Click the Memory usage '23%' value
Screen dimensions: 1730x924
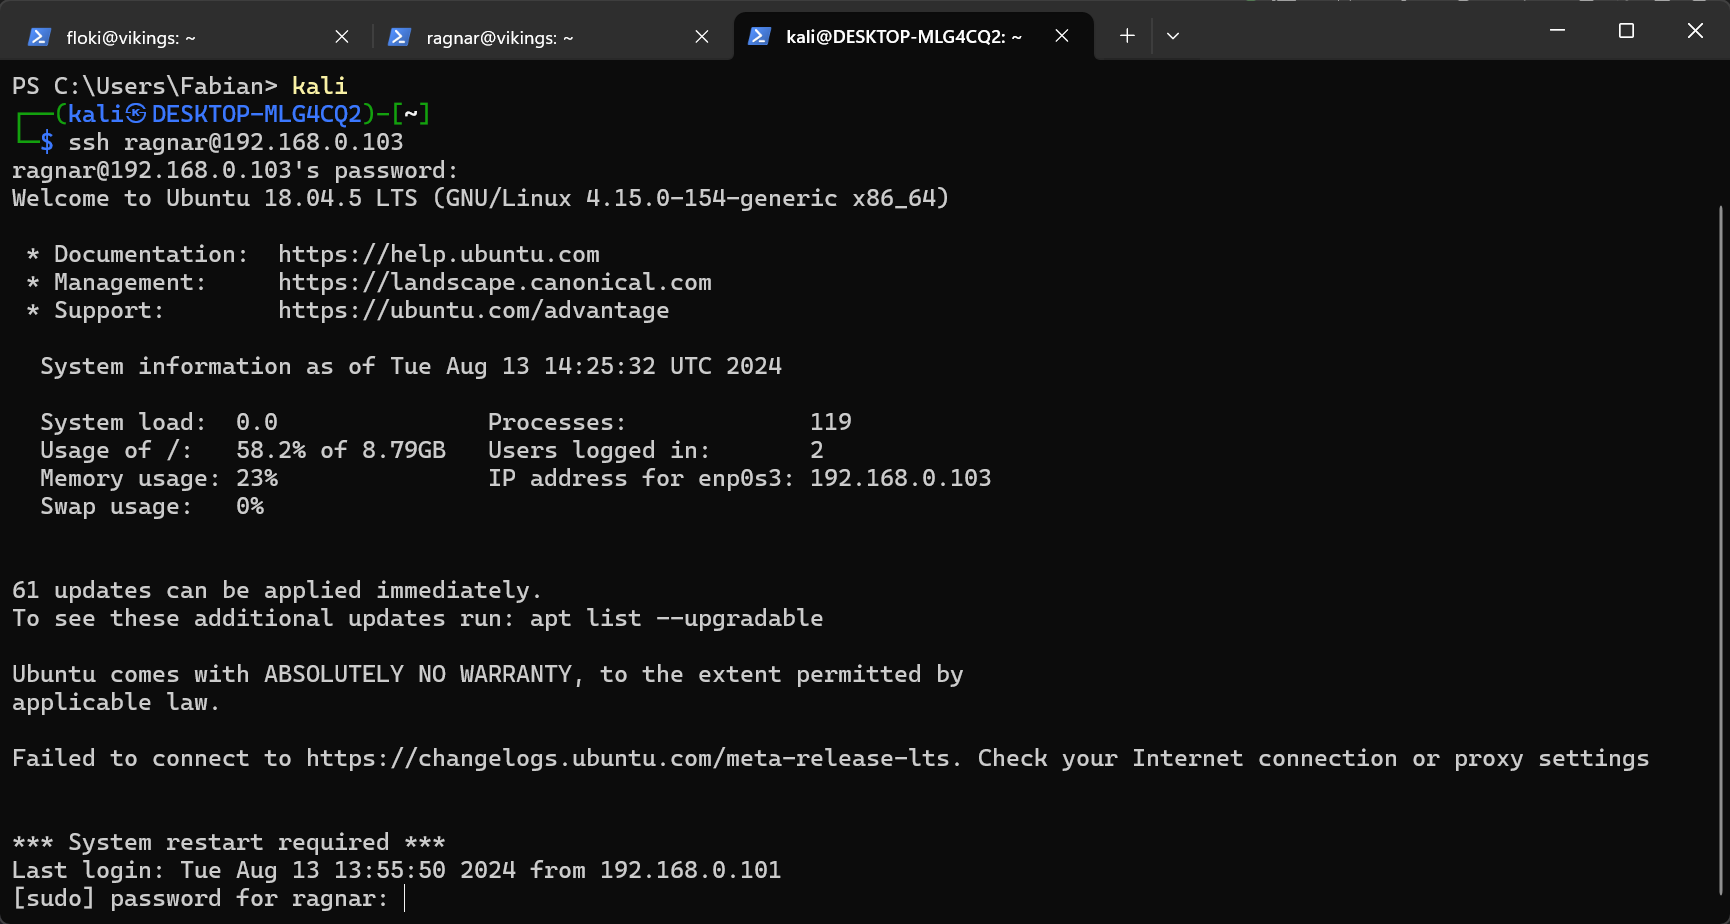pyautogui.click(x=257, y=478)
